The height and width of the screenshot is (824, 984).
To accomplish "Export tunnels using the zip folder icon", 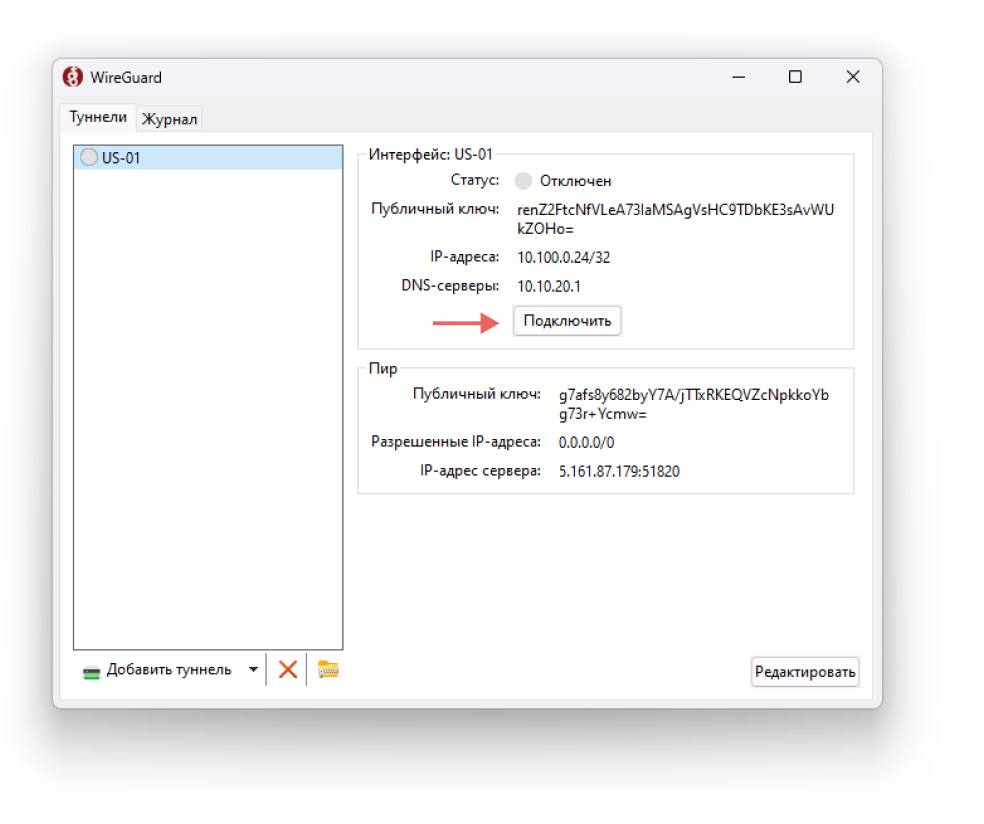I will [x=328, y=670].
